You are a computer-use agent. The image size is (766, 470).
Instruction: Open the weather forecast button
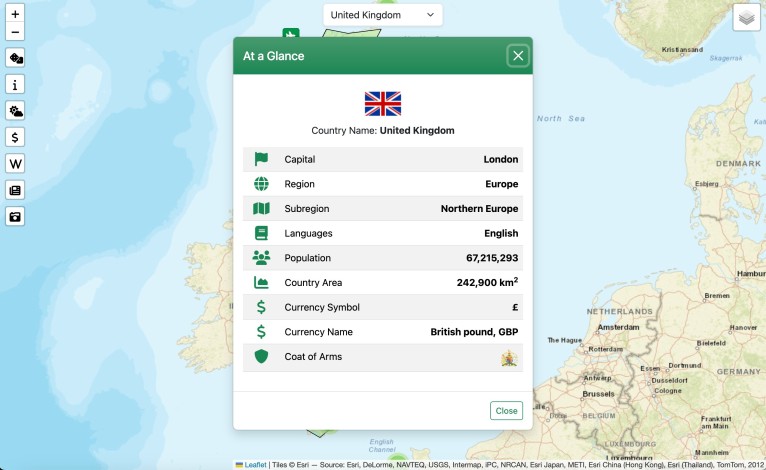[16, 111]
